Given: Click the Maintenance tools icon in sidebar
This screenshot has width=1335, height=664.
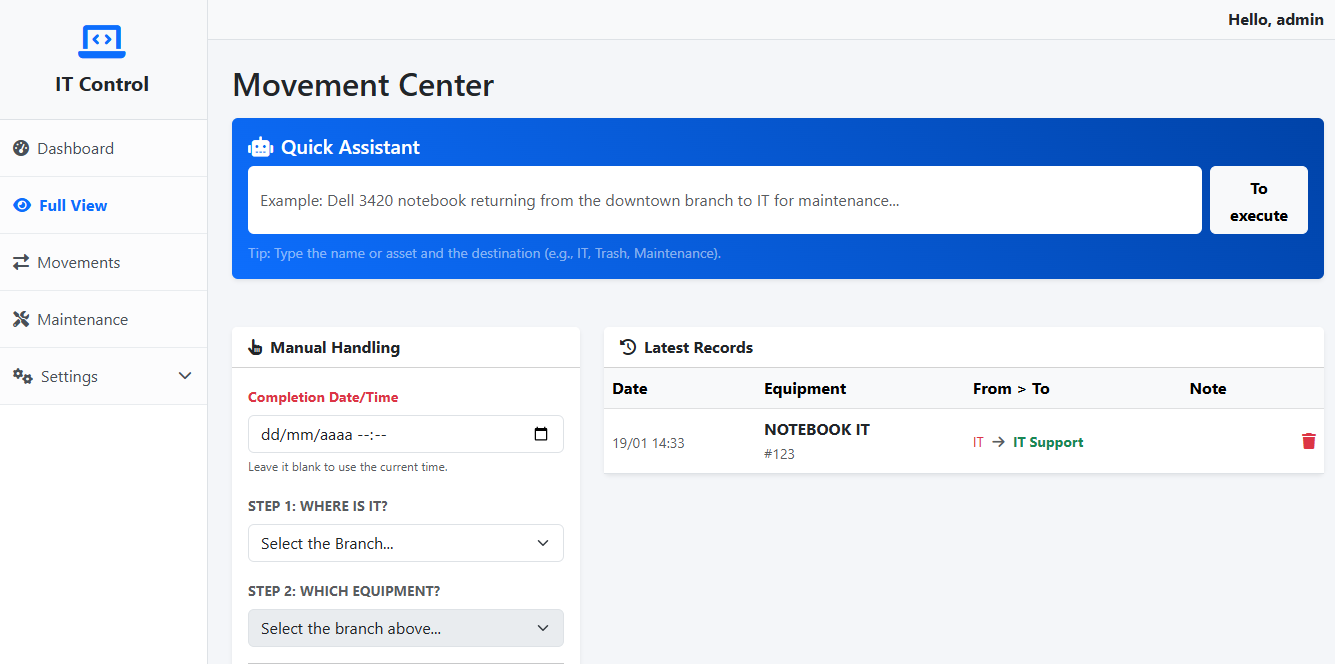Looking at the screenshot, I should [21, 319].
